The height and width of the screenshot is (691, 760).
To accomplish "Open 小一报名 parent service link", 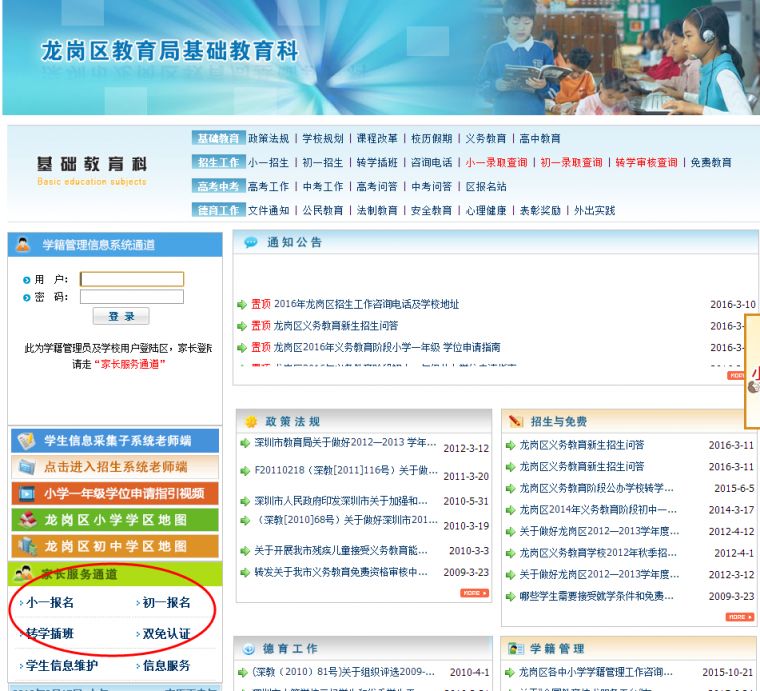I will 50,602.
